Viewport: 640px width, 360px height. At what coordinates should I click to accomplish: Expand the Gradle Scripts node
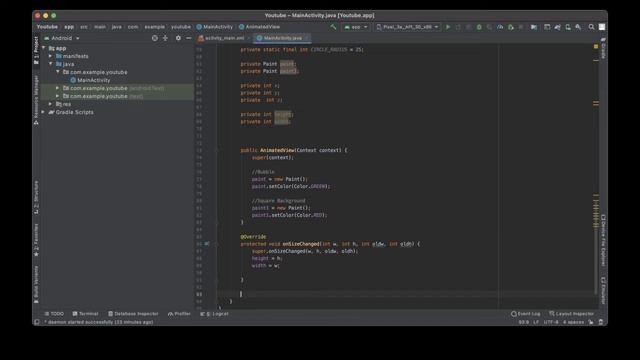click(44, 112)
